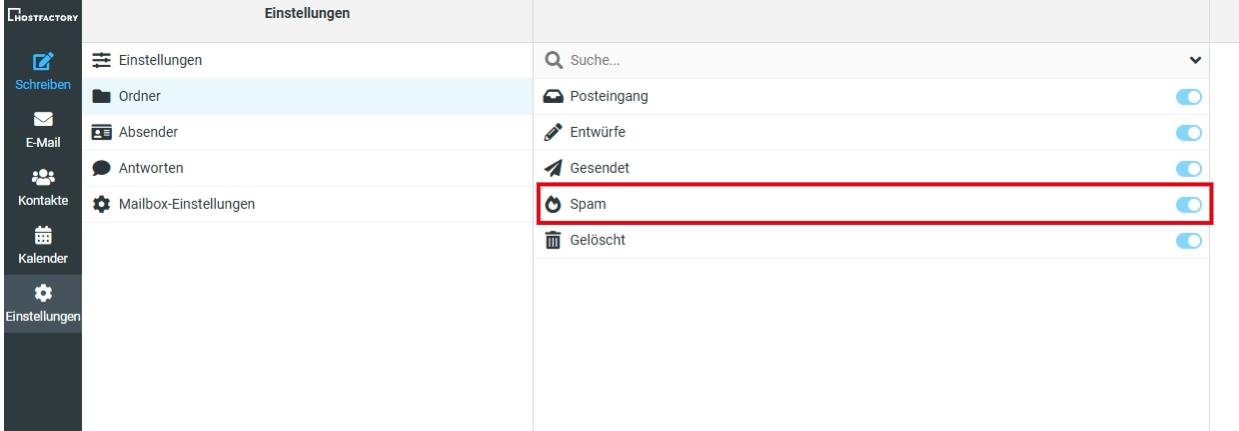The height and width of the screenshot is (431, 1239).
Task: Open Schreiben compose in the sidebar
Action: 41,71
